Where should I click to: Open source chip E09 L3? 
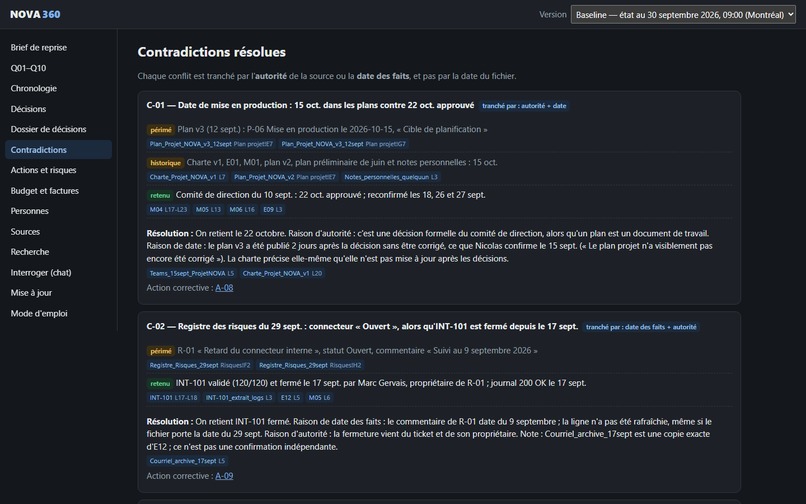pos(272,209)
